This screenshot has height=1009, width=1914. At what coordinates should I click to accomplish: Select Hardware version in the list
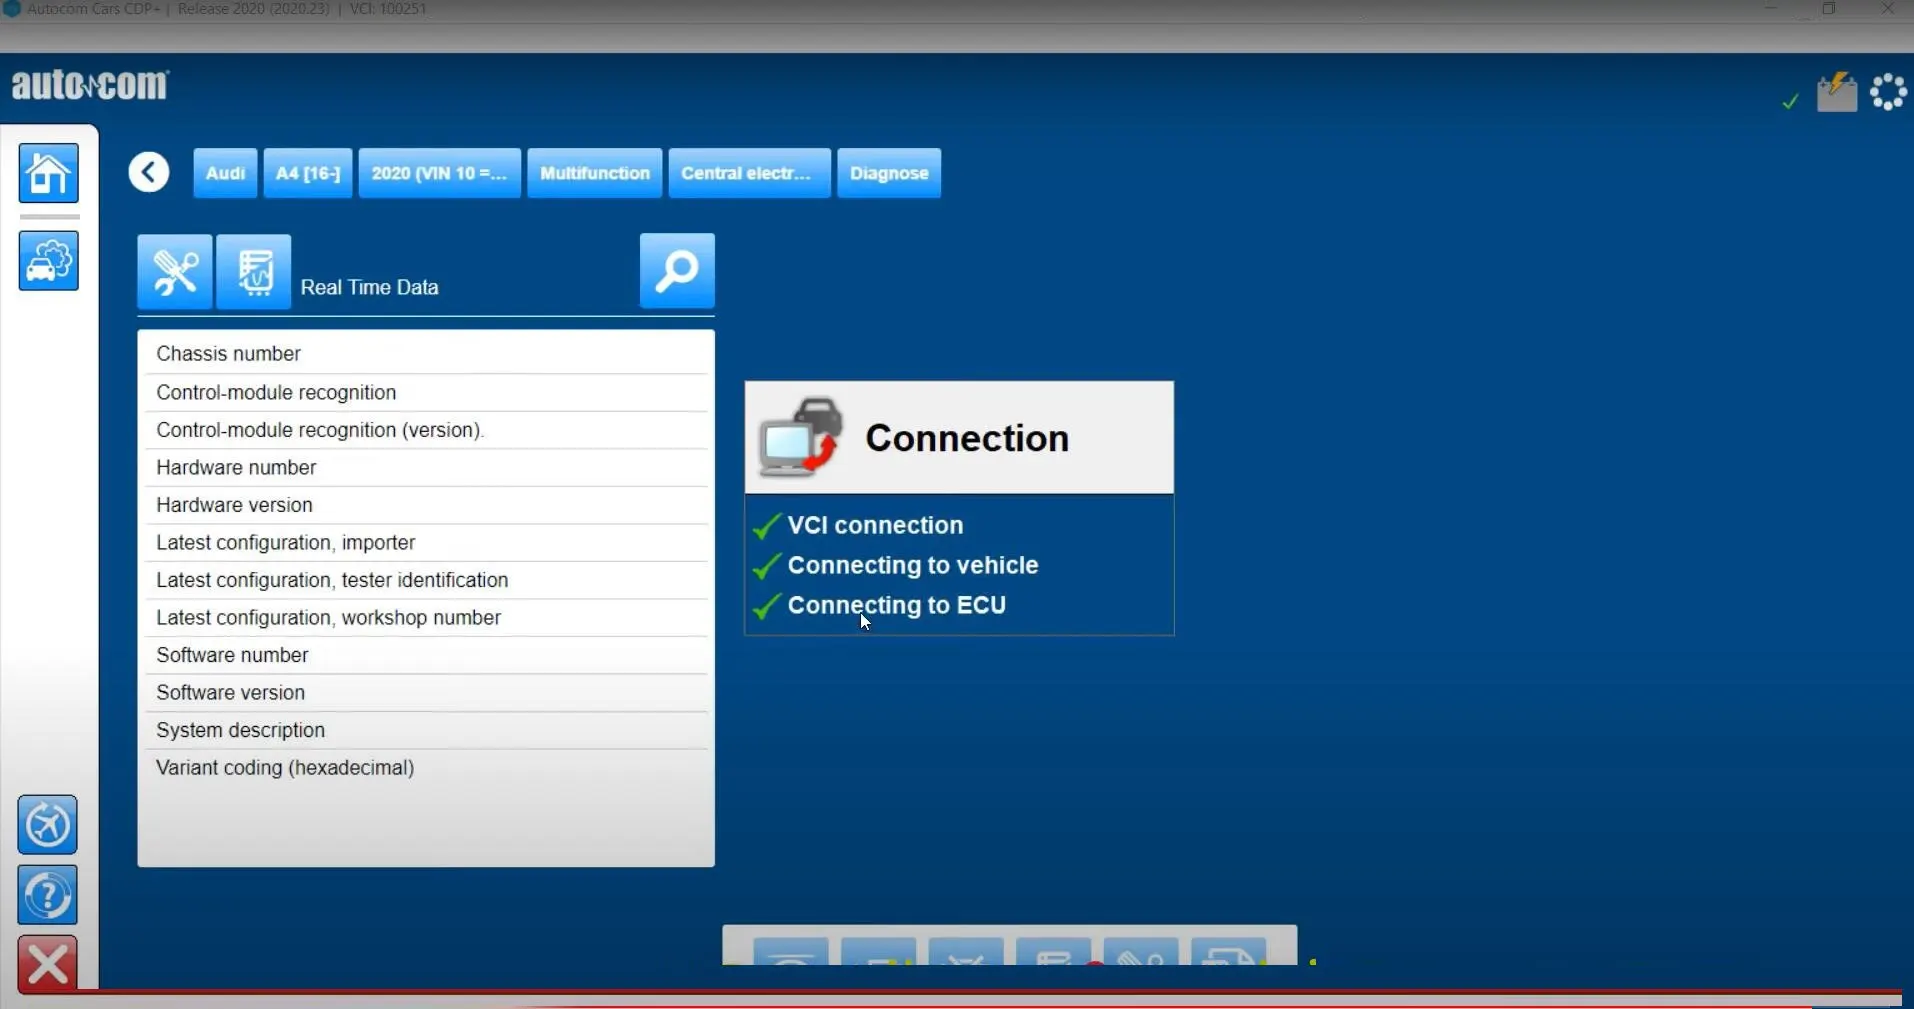pos(426,505)
